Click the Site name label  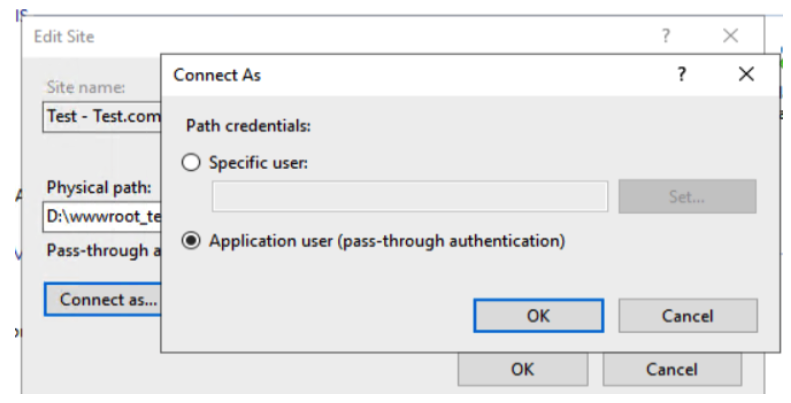(85, 88)
